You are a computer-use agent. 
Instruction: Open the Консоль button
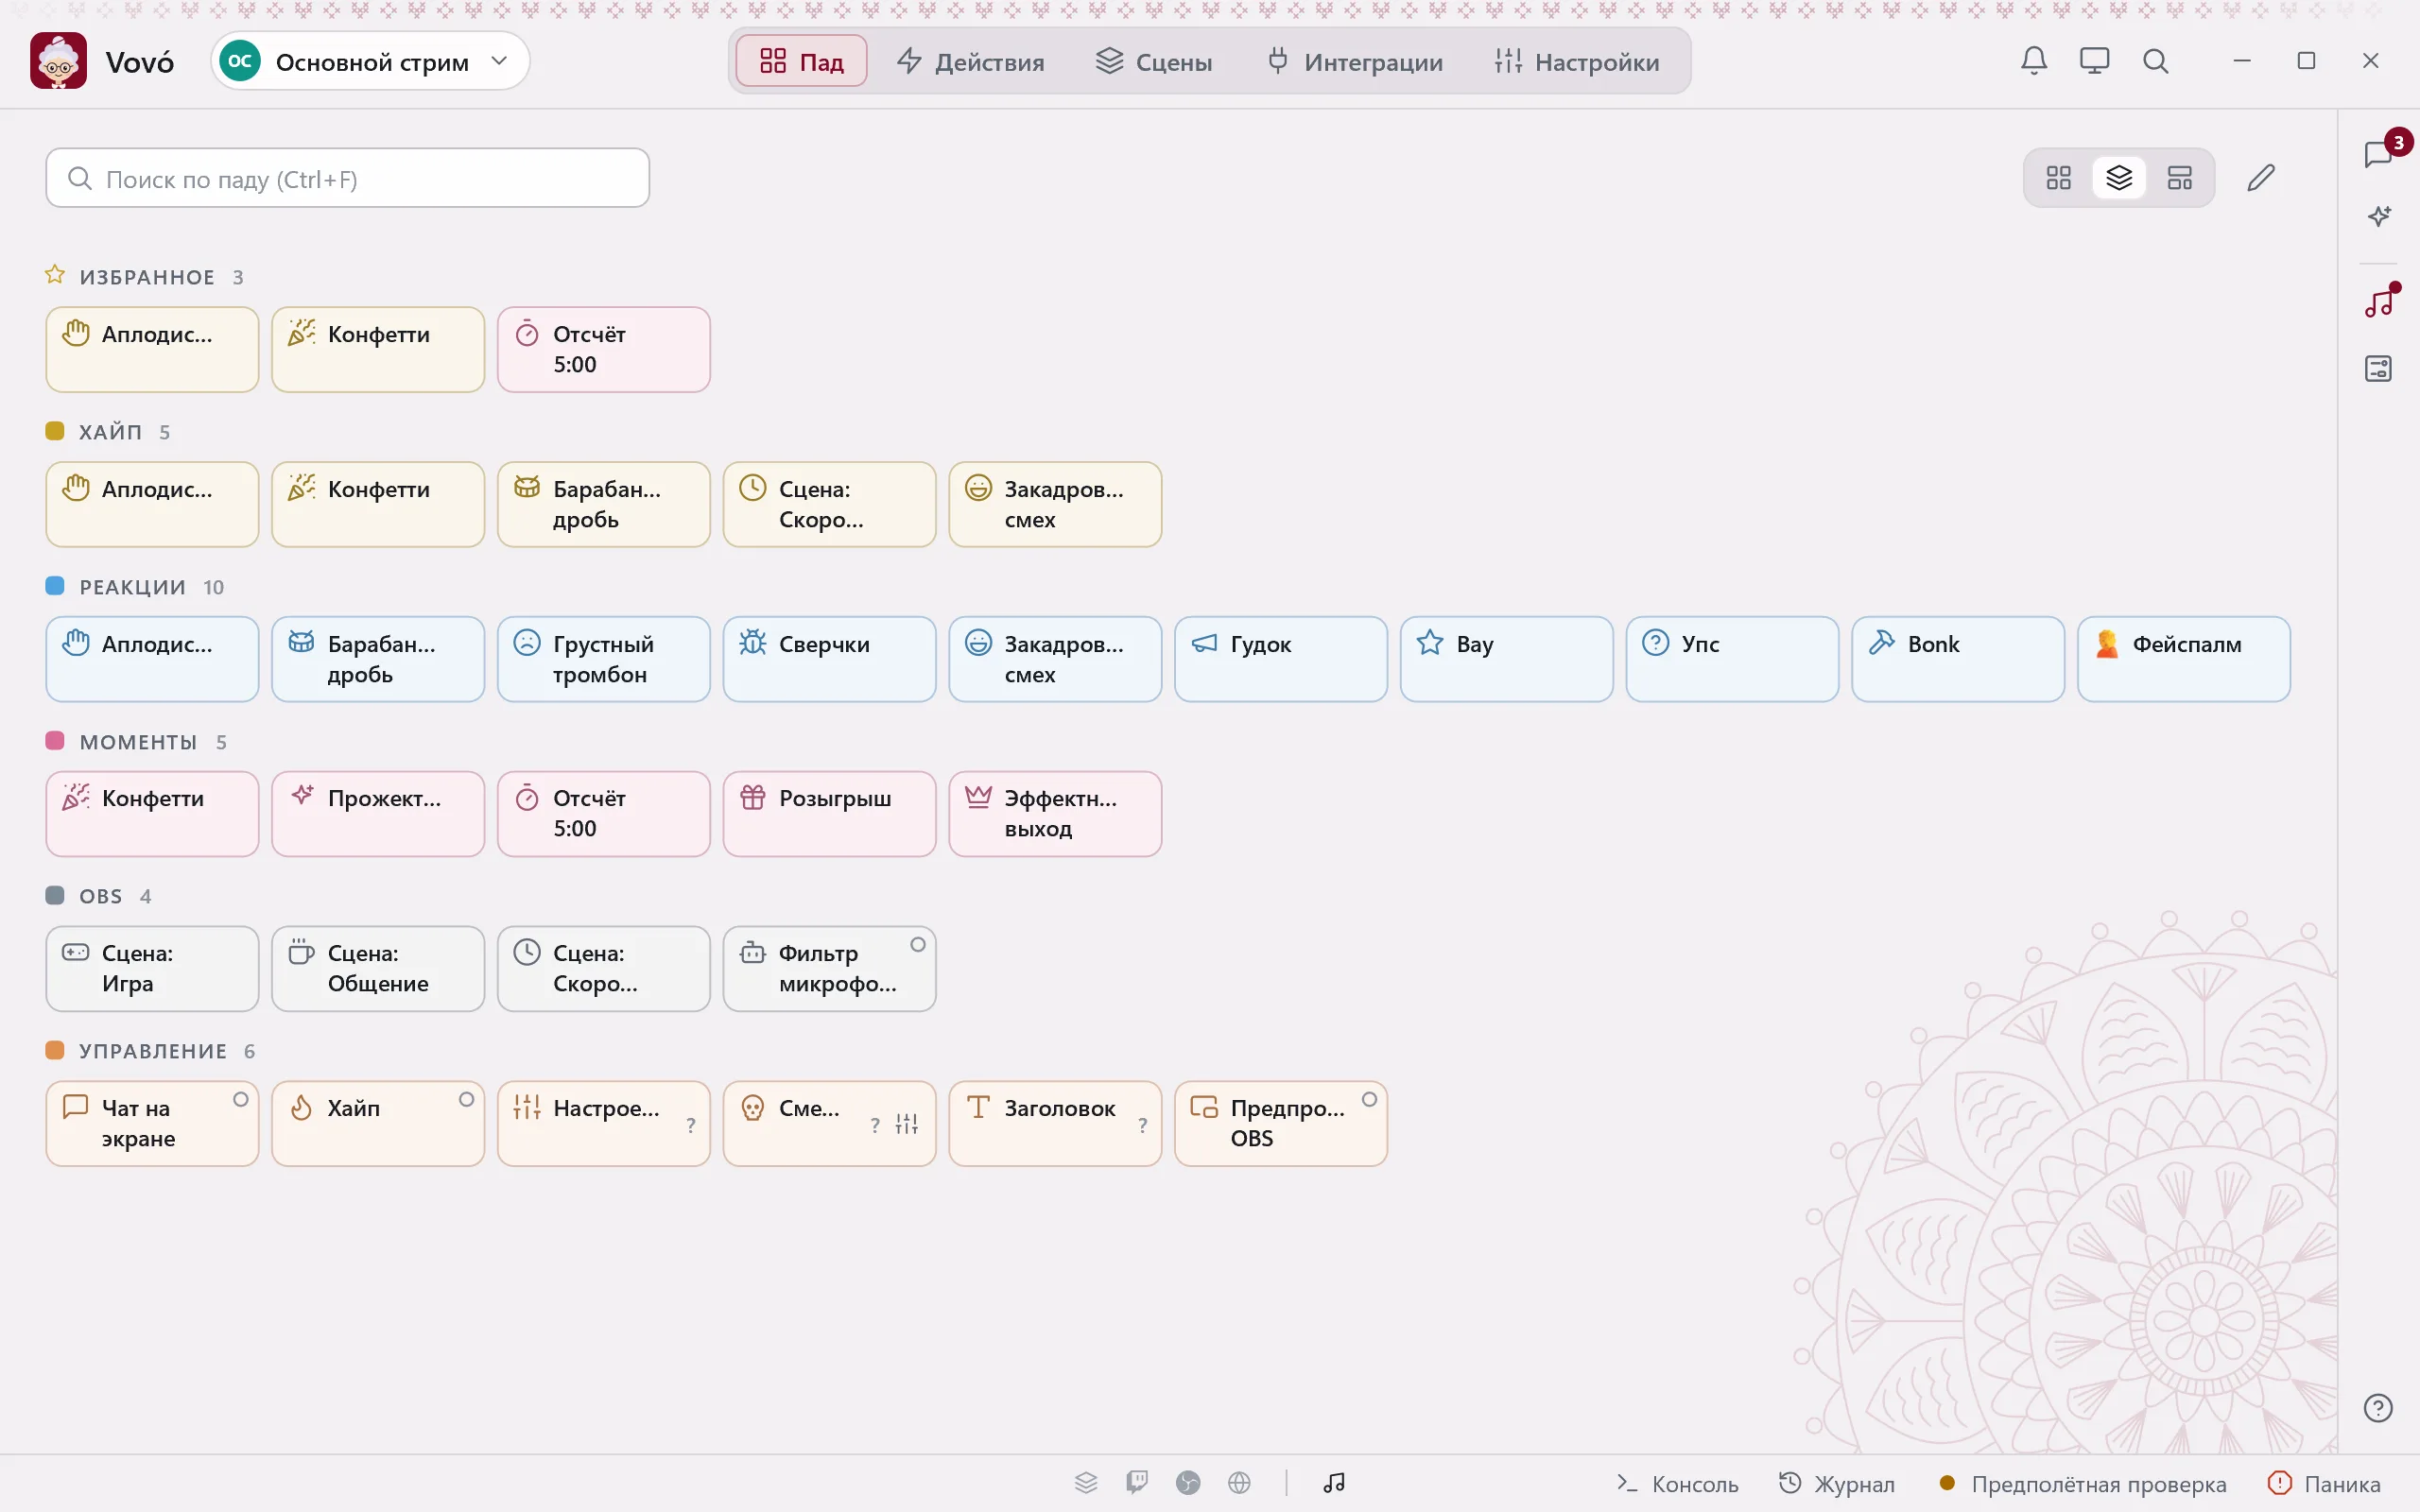pyautogui.click(x=1677, y=1483)
